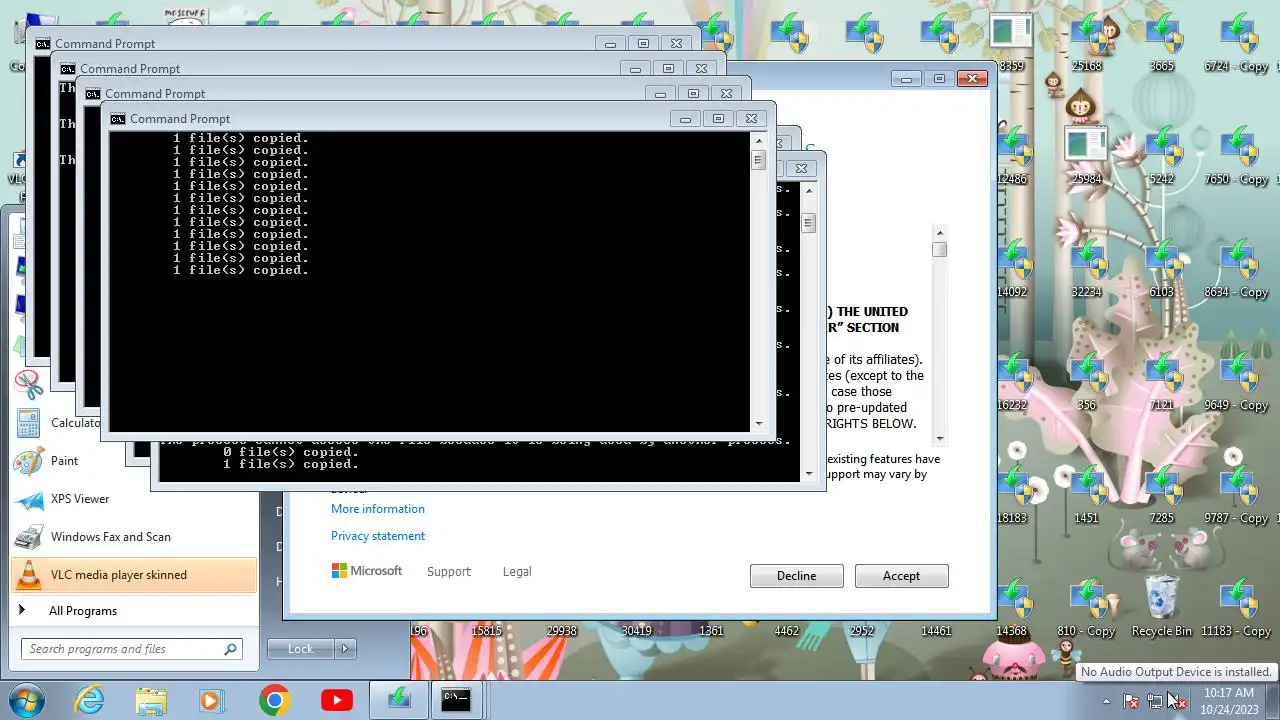Show hidden icons in the system tray

click(1106, 701)
